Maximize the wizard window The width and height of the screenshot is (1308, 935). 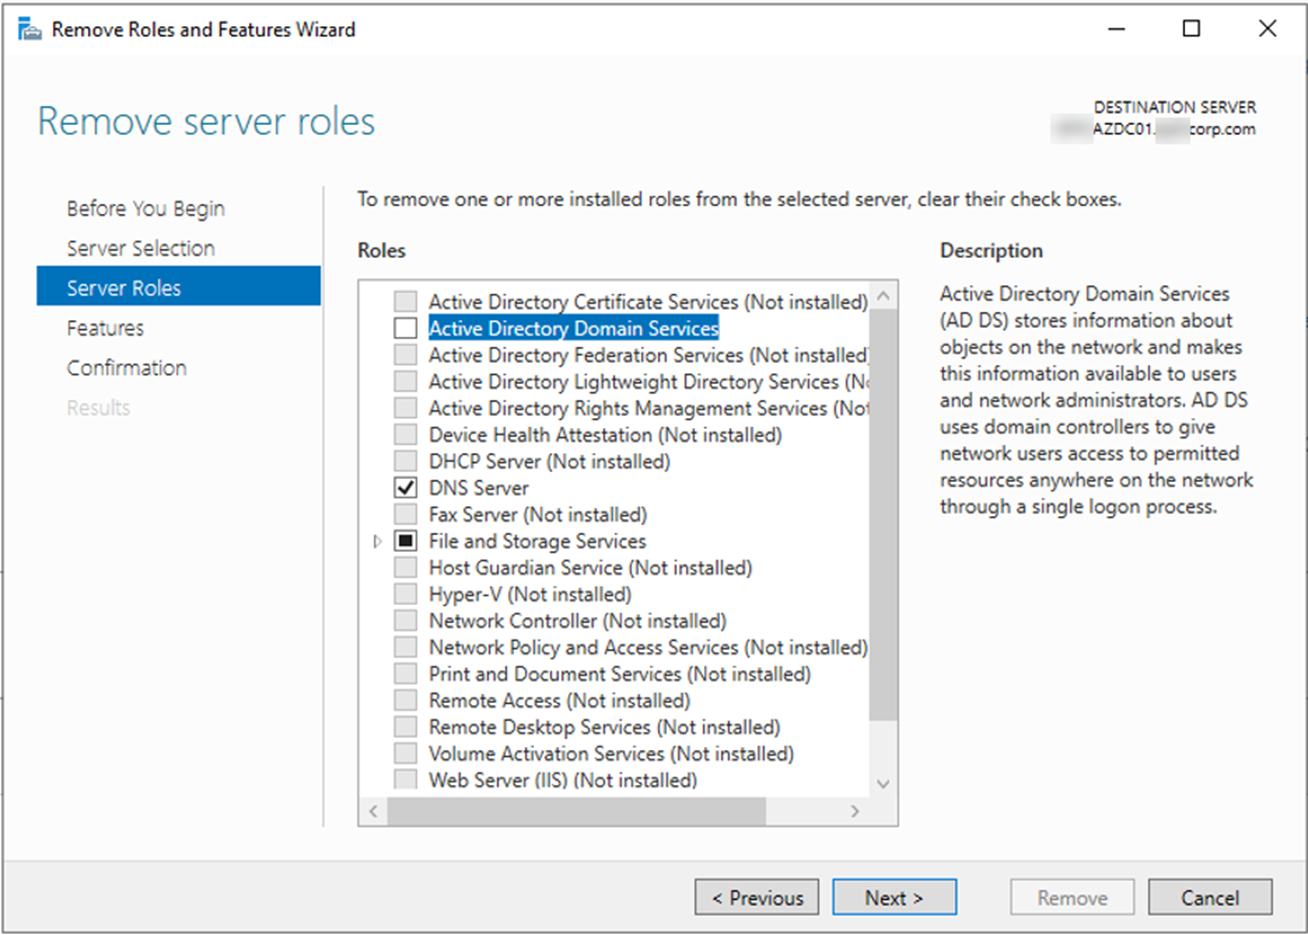click(x=1191, y=29)
